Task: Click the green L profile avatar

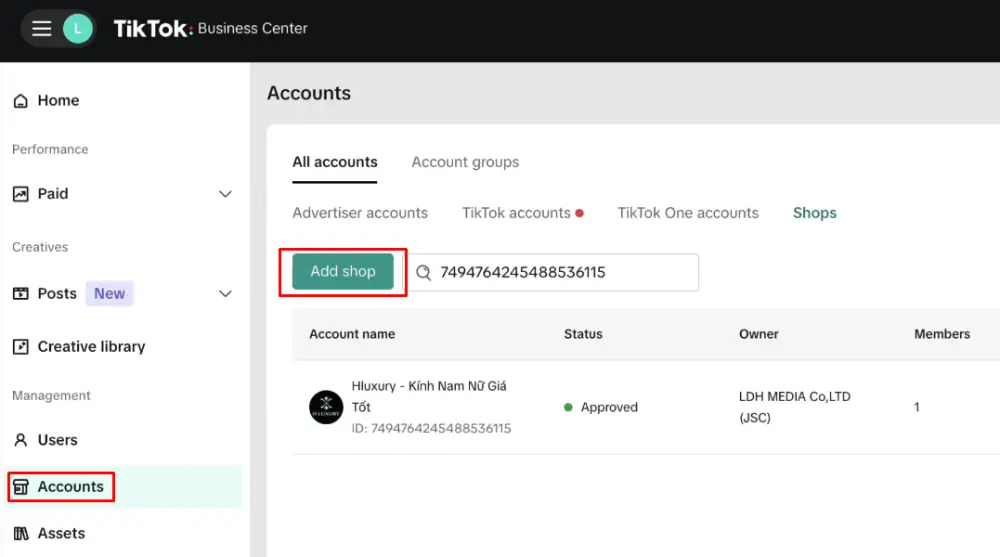Action: pos(78,29)
